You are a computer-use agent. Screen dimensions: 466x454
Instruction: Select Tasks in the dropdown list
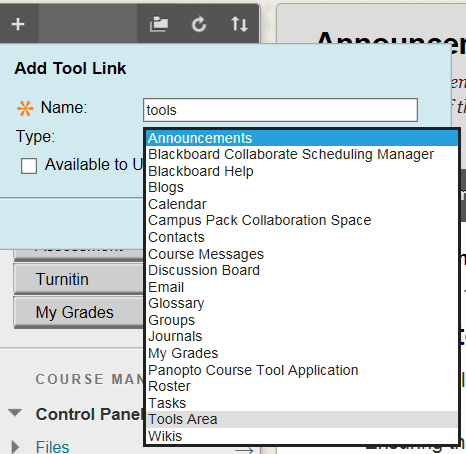302,403
